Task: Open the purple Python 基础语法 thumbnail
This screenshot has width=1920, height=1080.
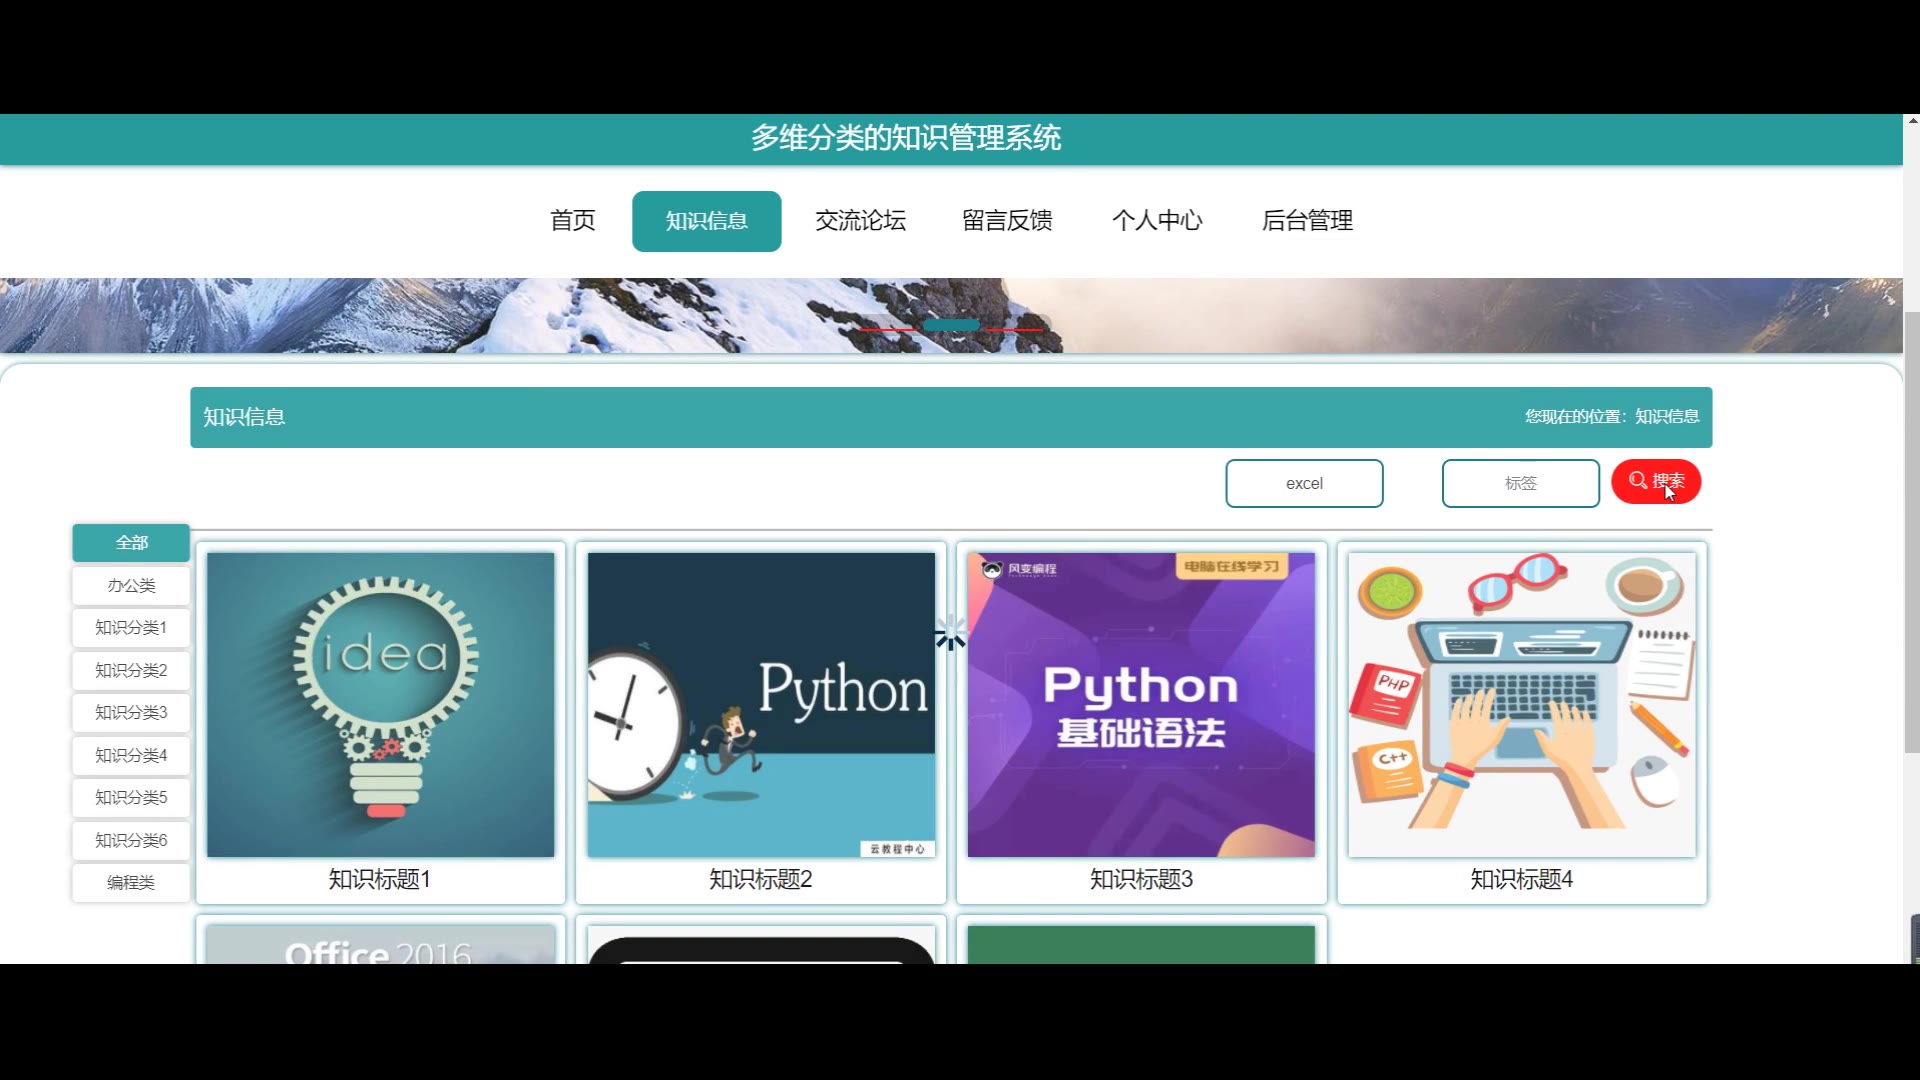Action: (1141, 705)
